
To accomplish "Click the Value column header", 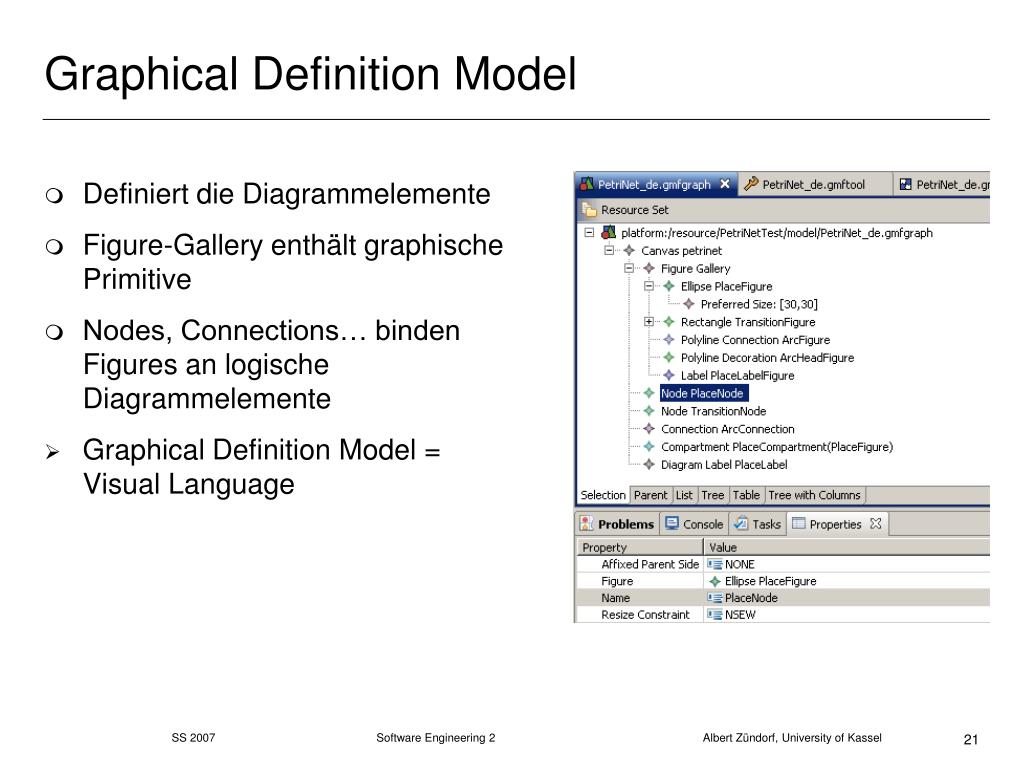I will (x=847, y=547).
